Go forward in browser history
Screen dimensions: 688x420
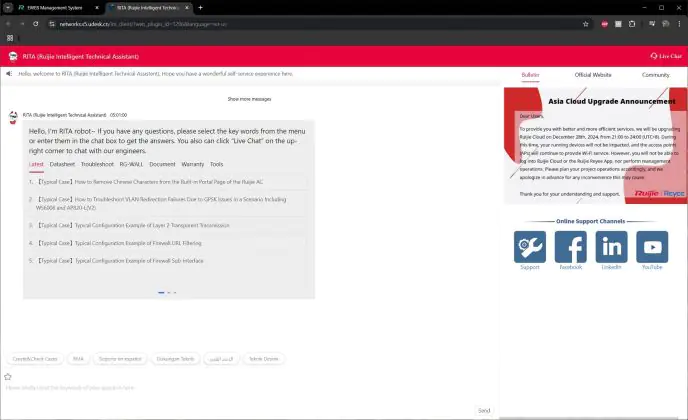(x=22, y=24)
